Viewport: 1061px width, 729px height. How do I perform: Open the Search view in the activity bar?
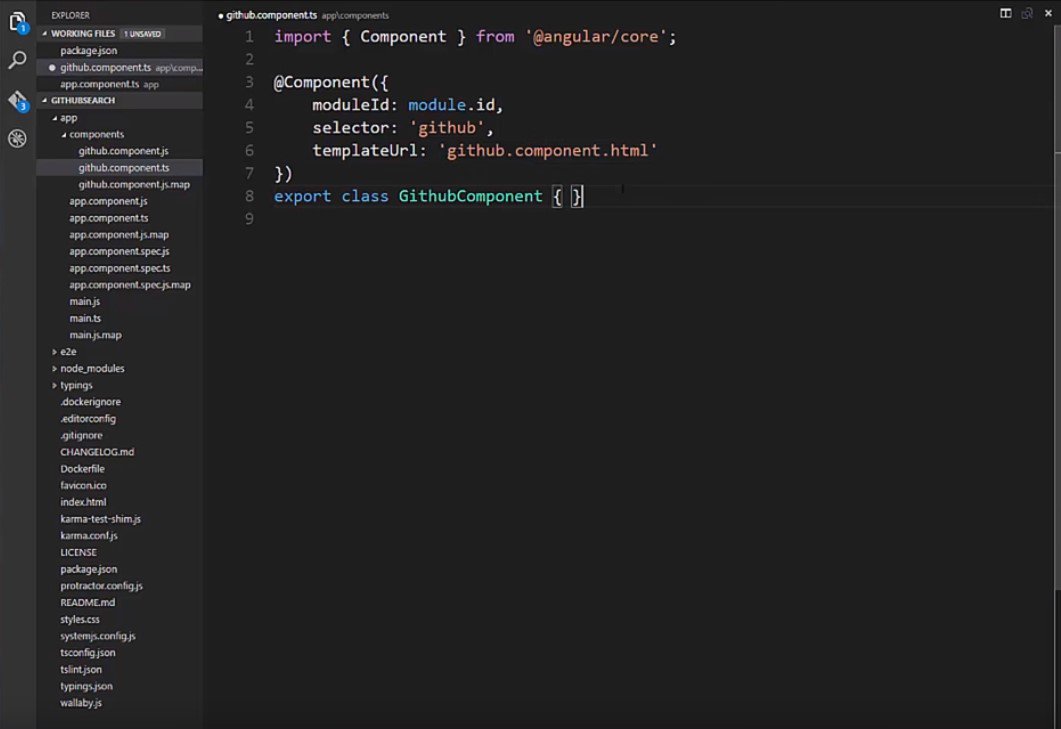pyautogui.click(x=18, y=60)
